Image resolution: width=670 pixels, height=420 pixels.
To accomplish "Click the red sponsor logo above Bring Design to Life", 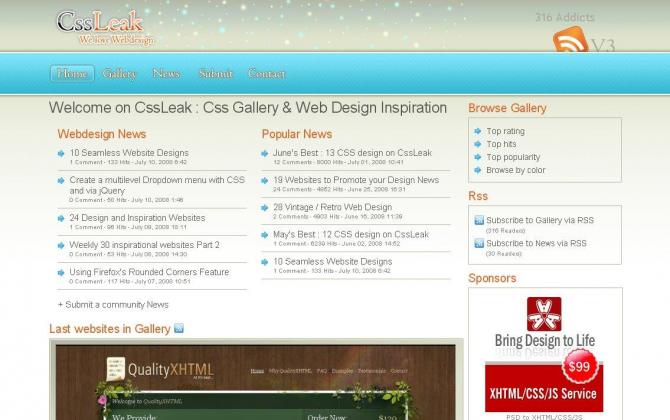I will [x=544, y=314].
